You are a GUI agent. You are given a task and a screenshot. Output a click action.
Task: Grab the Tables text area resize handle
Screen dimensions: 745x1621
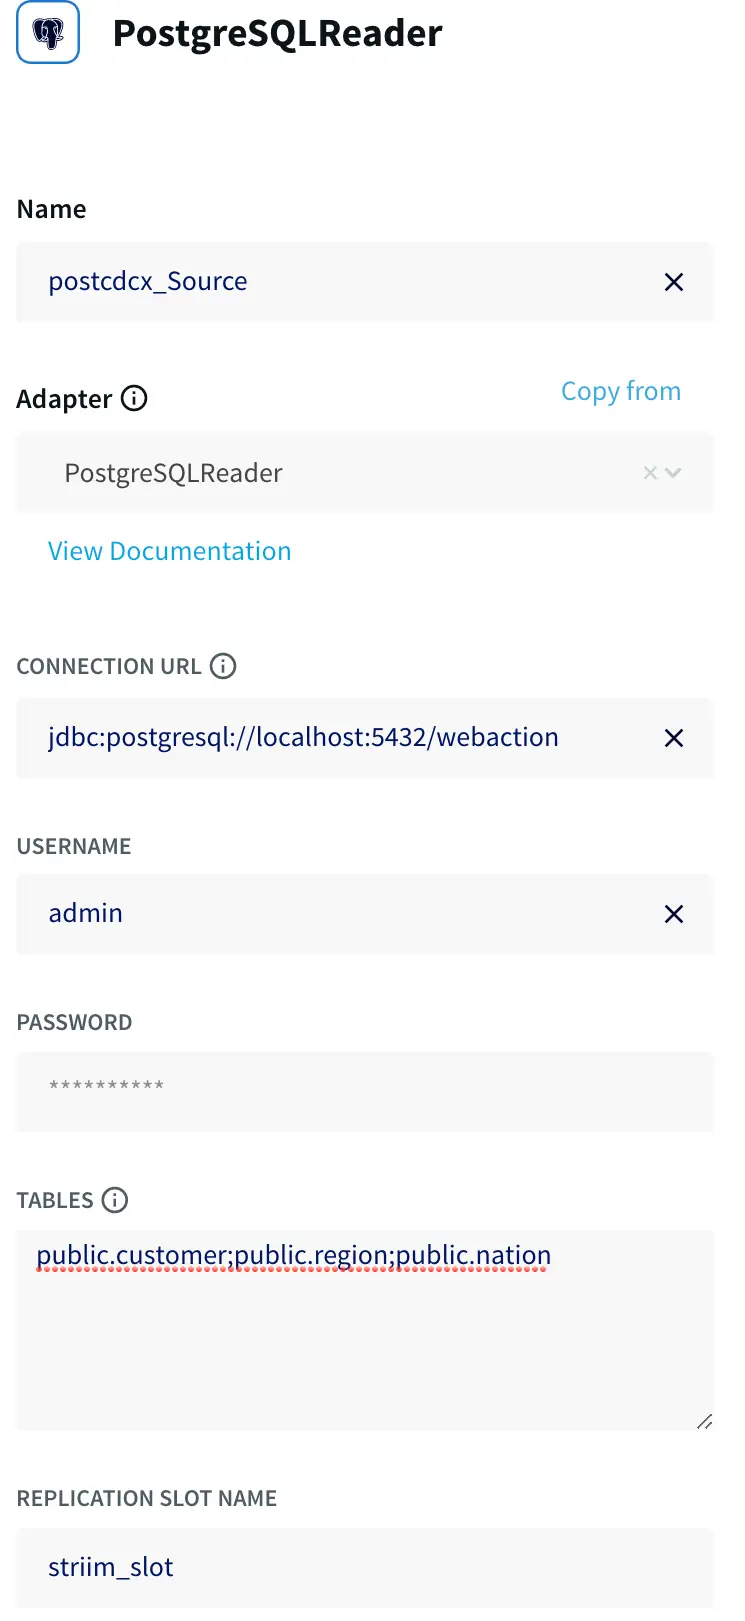[x=705, y=1421]
